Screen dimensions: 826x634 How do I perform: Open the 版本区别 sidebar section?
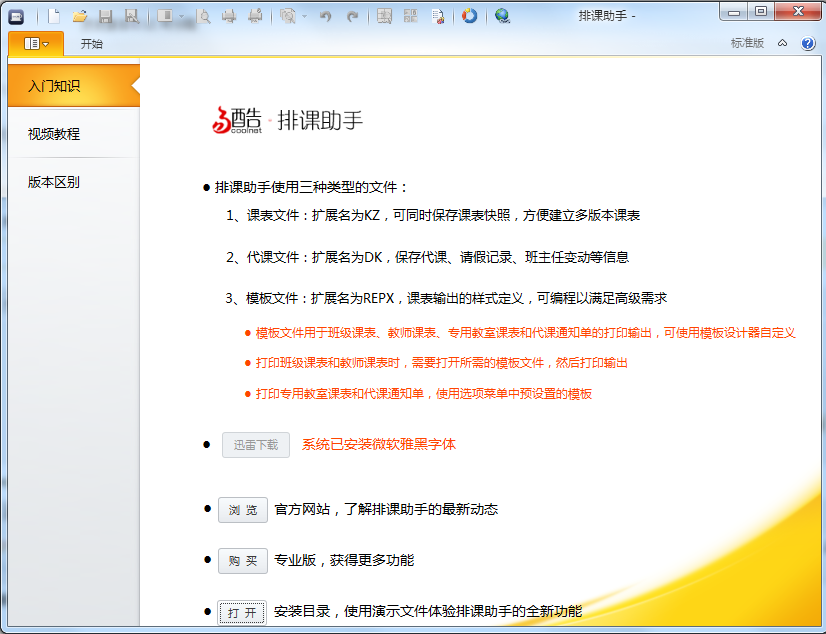point(54,182)
